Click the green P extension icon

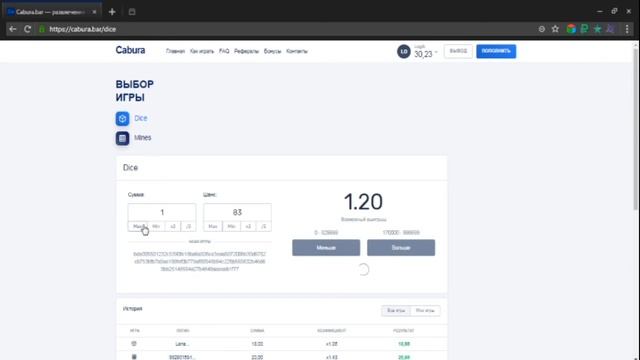click(584, 29)
